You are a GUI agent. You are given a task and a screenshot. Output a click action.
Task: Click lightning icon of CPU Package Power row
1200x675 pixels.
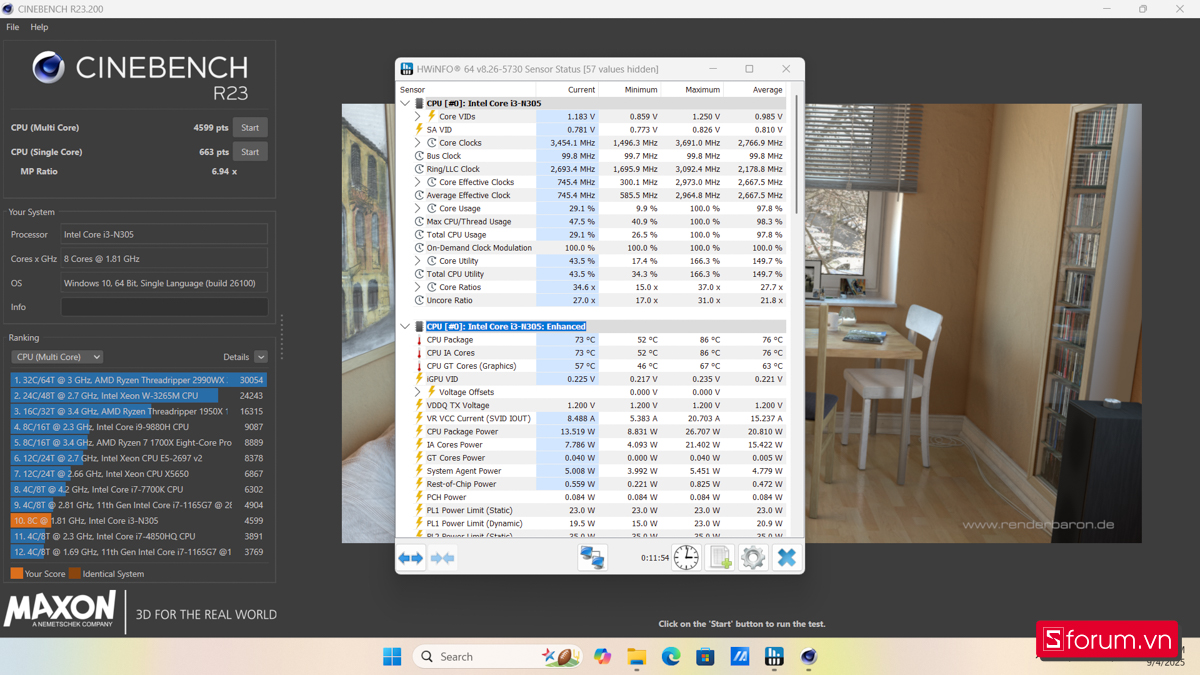pyautogui.click(x=420, y=432)
